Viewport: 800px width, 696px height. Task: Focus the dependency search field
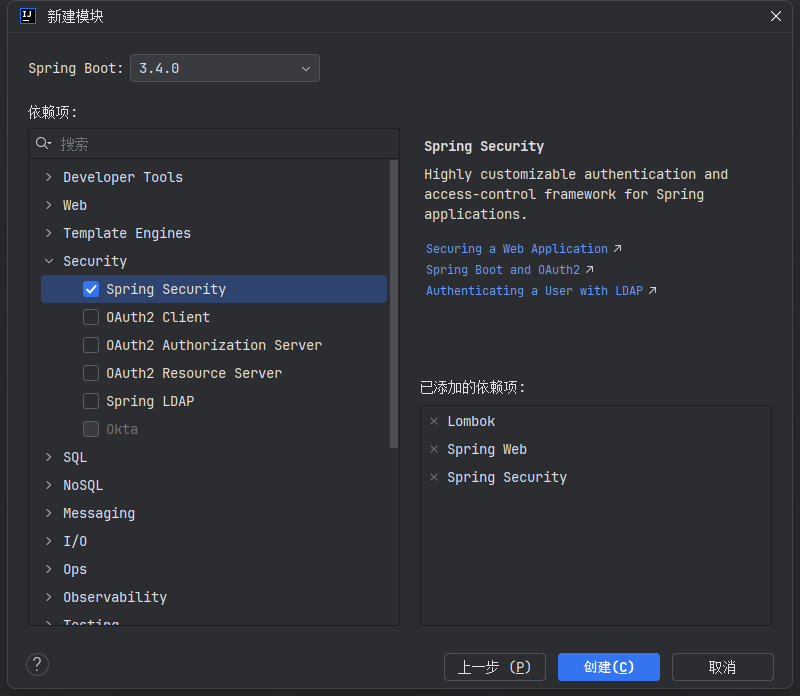click(x=220, y=144)
